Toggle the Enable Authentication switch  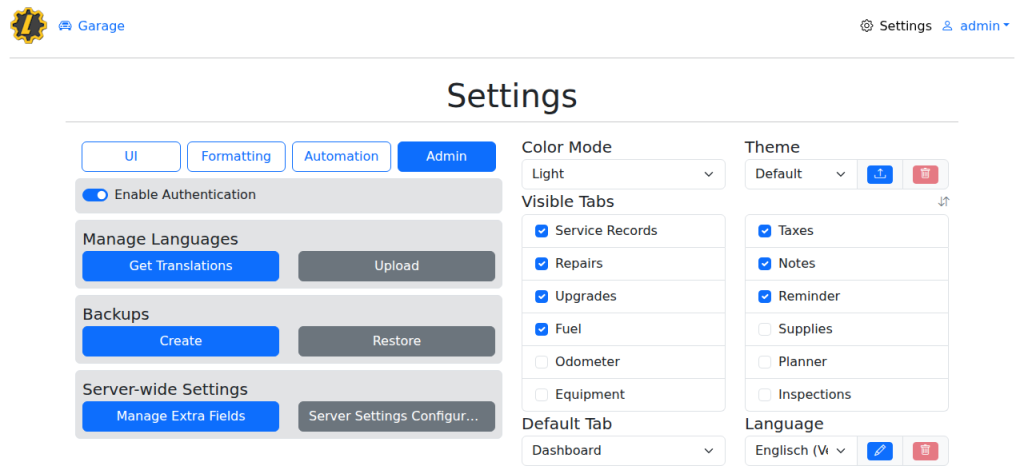pyautogui.click(x=95, y=195)
